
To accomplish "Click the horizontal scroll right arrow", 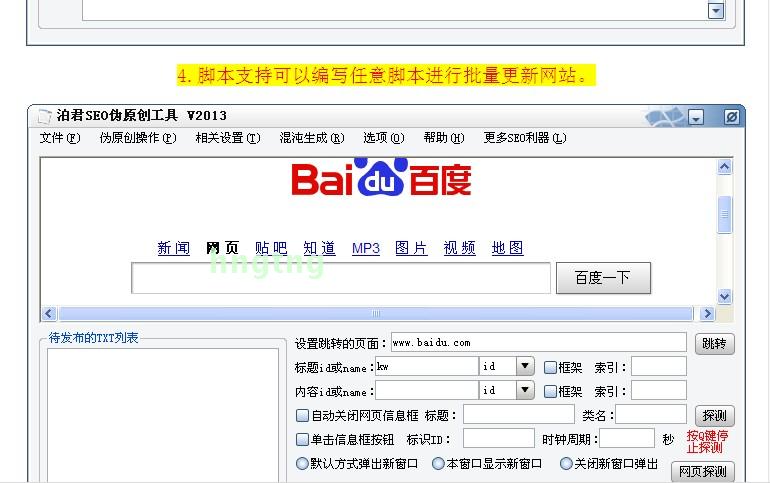I will 707,313.
